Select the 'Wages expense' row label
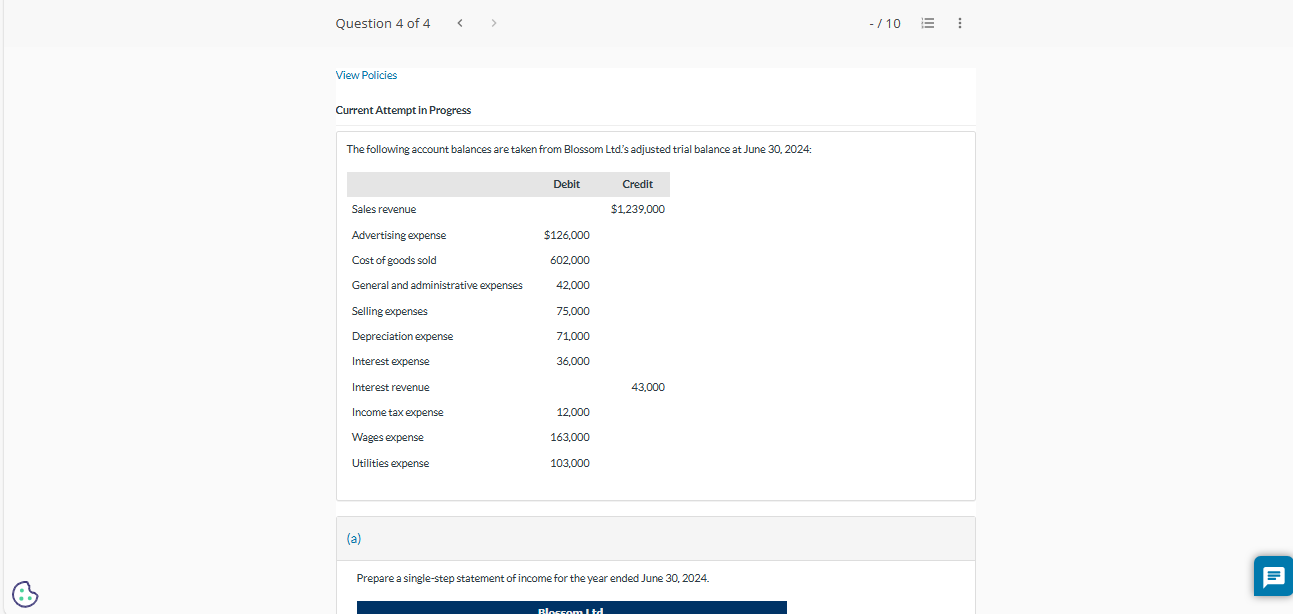The image size is (1293, 614). (x=388, y=437)
